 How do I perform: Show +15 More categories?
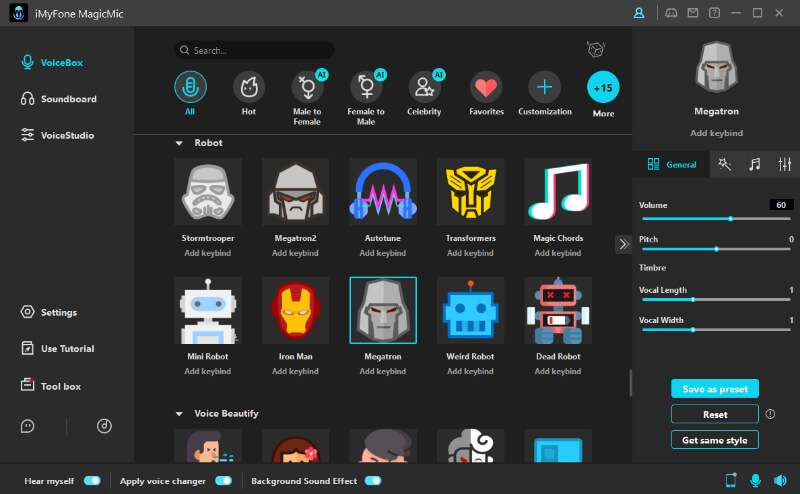pos(603,87)
